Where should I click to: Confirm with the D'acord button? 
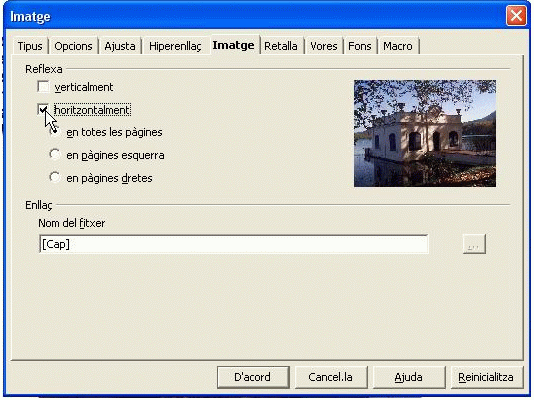coord(253,377)
